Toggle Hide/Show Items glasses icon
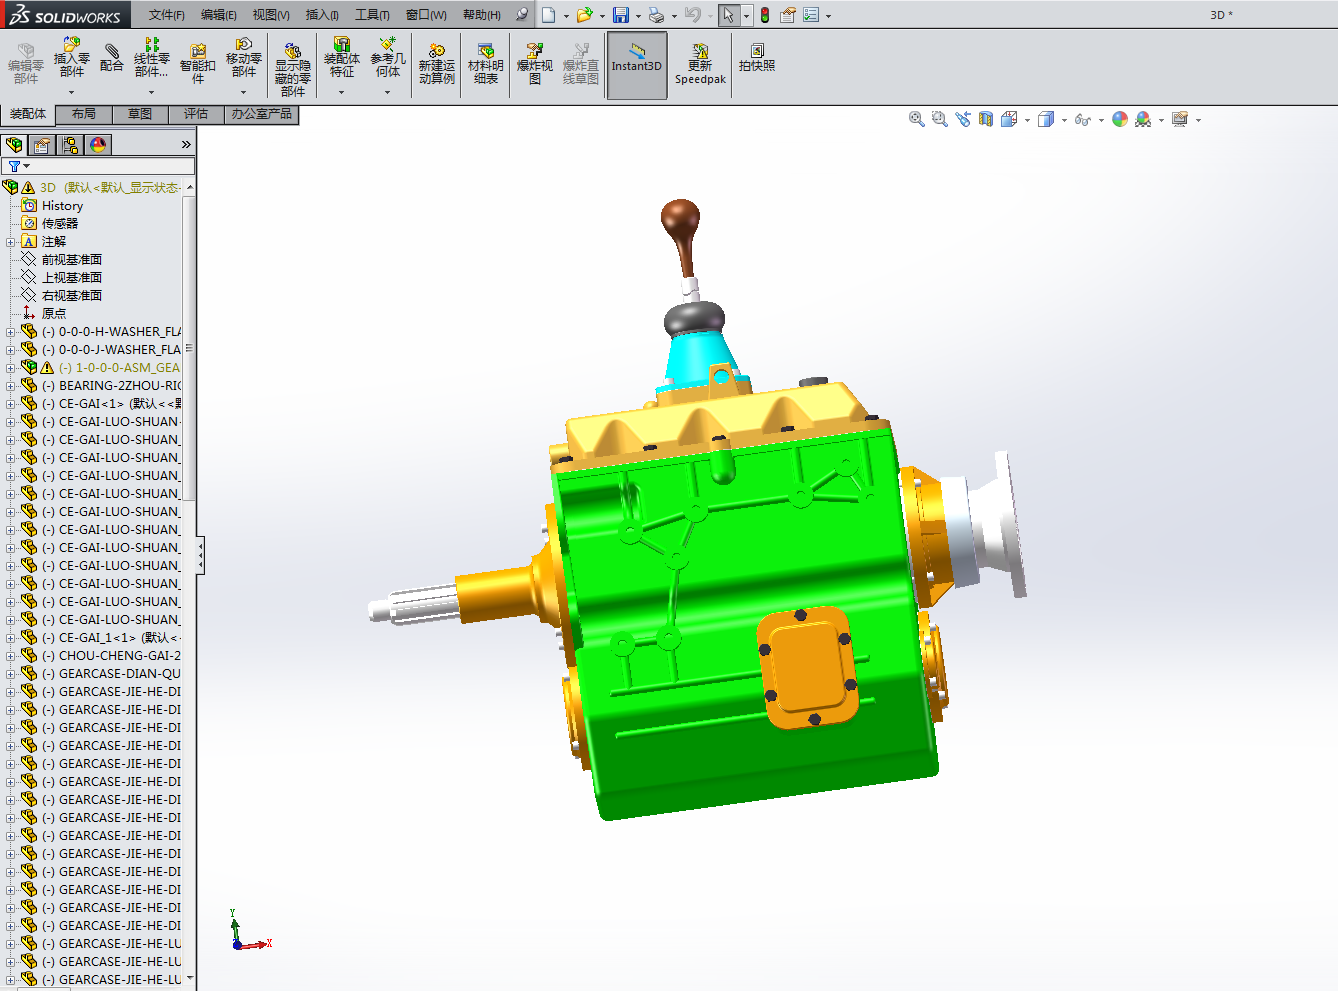The width and height of the screenshot is (1338, 991). 1082,119
